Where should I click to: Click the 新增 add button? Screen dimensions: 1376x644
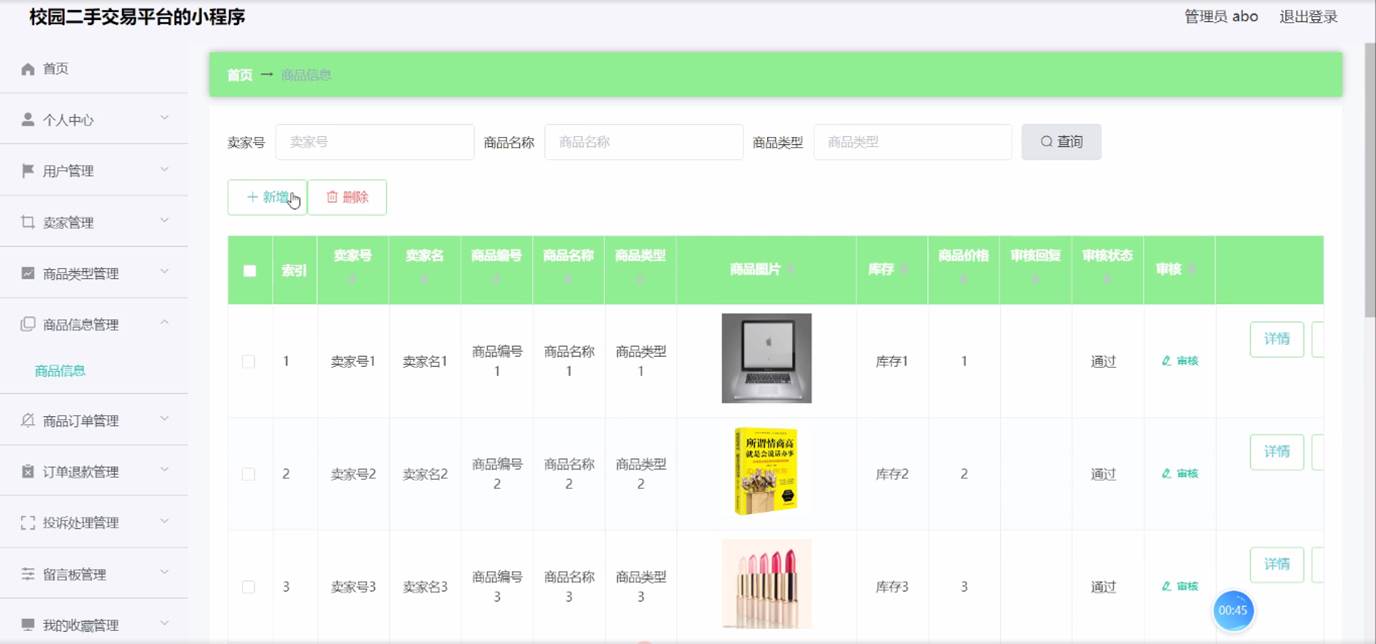tap(267, 197)
